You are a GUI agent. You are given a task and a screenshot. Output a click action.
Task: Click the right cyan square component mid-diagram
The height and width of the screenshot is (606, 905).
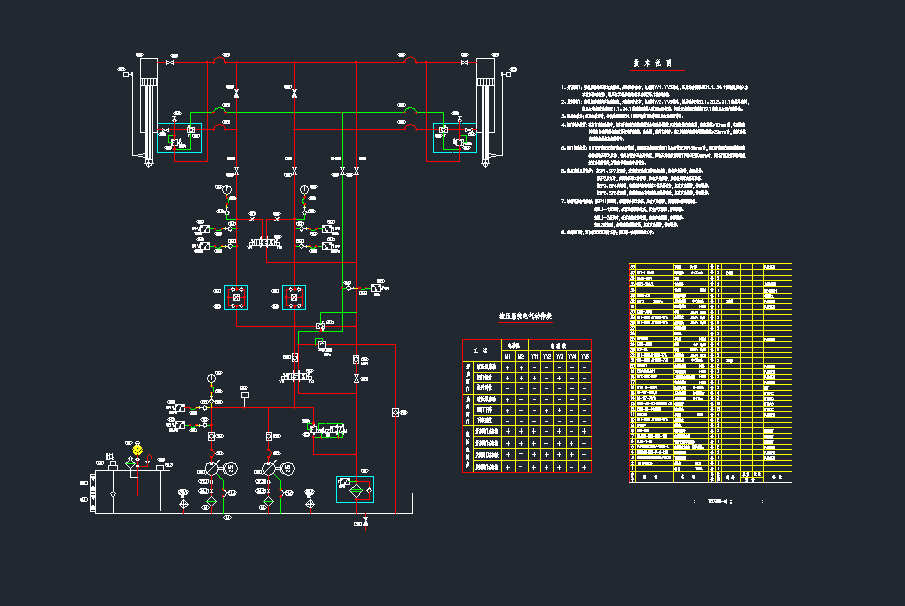(x=293, y=295)
